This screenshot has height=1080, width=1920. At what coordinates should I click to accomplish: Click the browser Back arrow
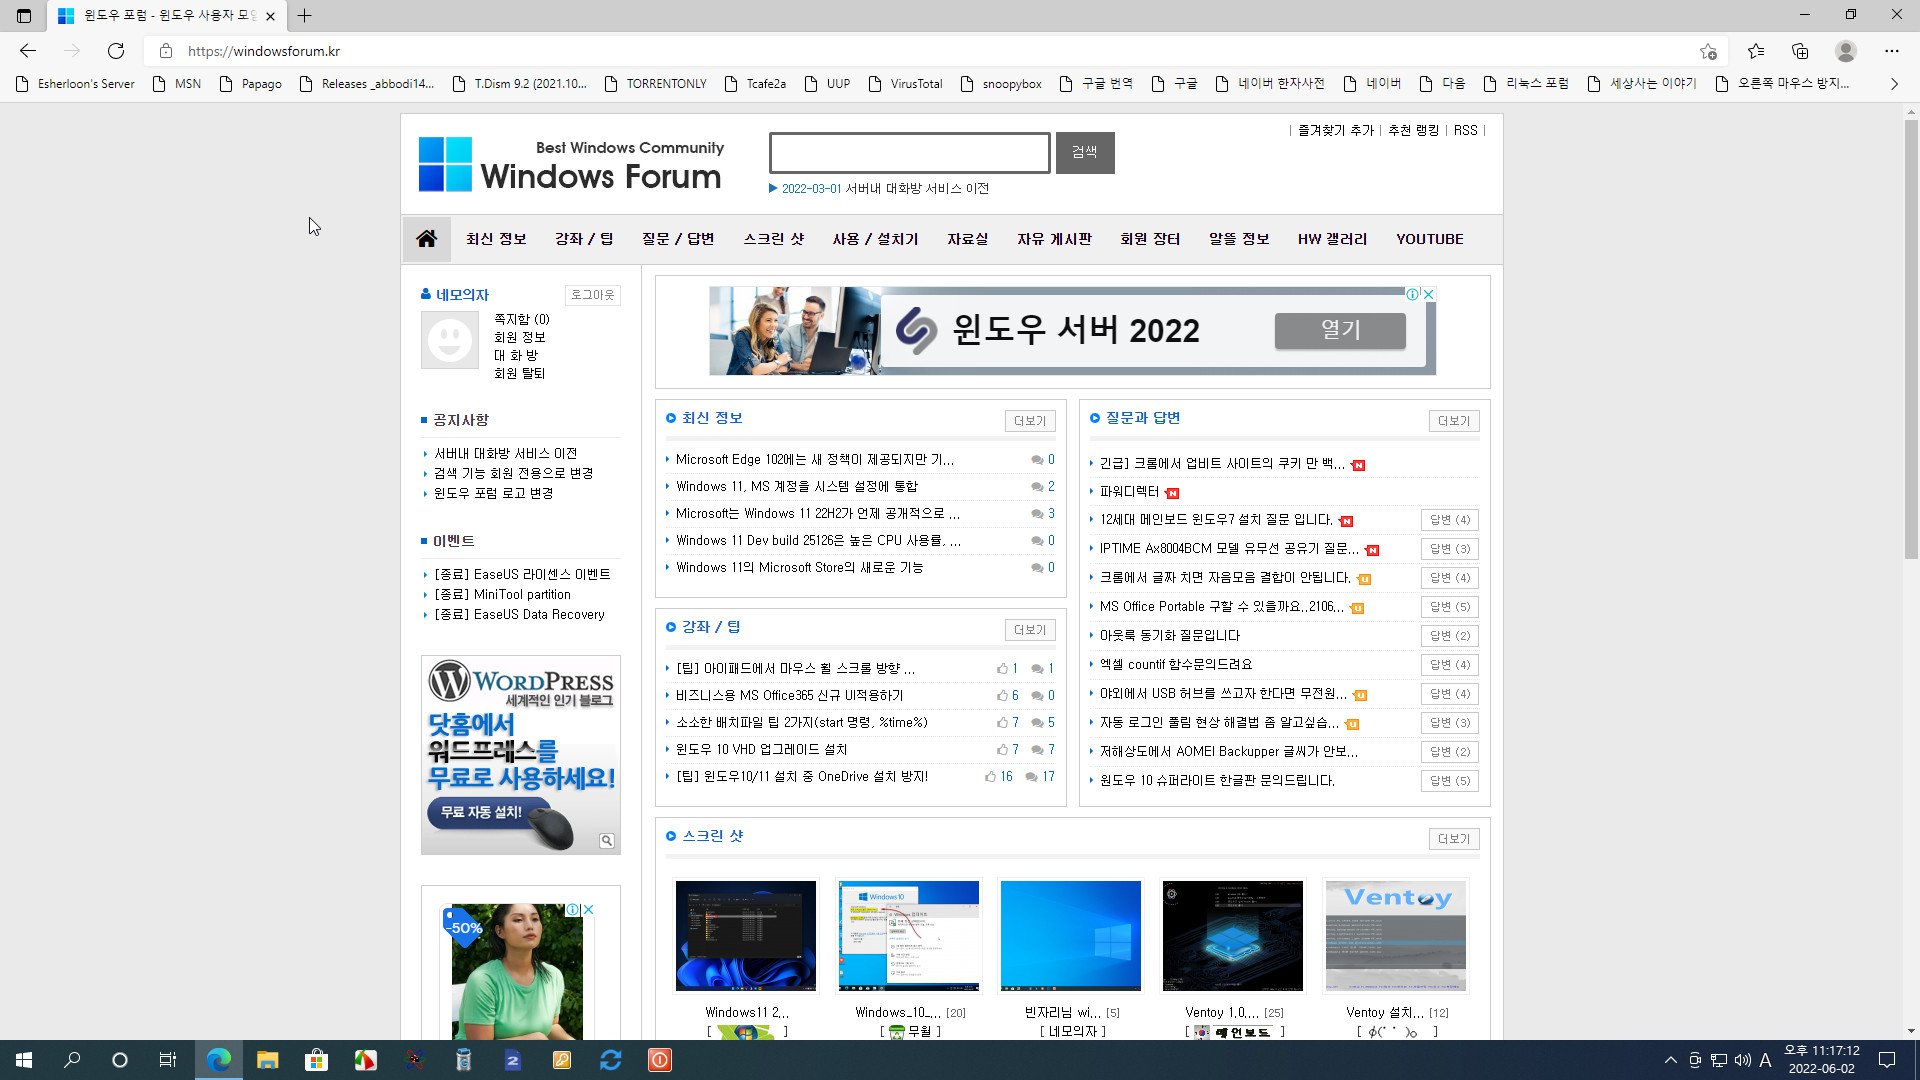click(28, 51)
